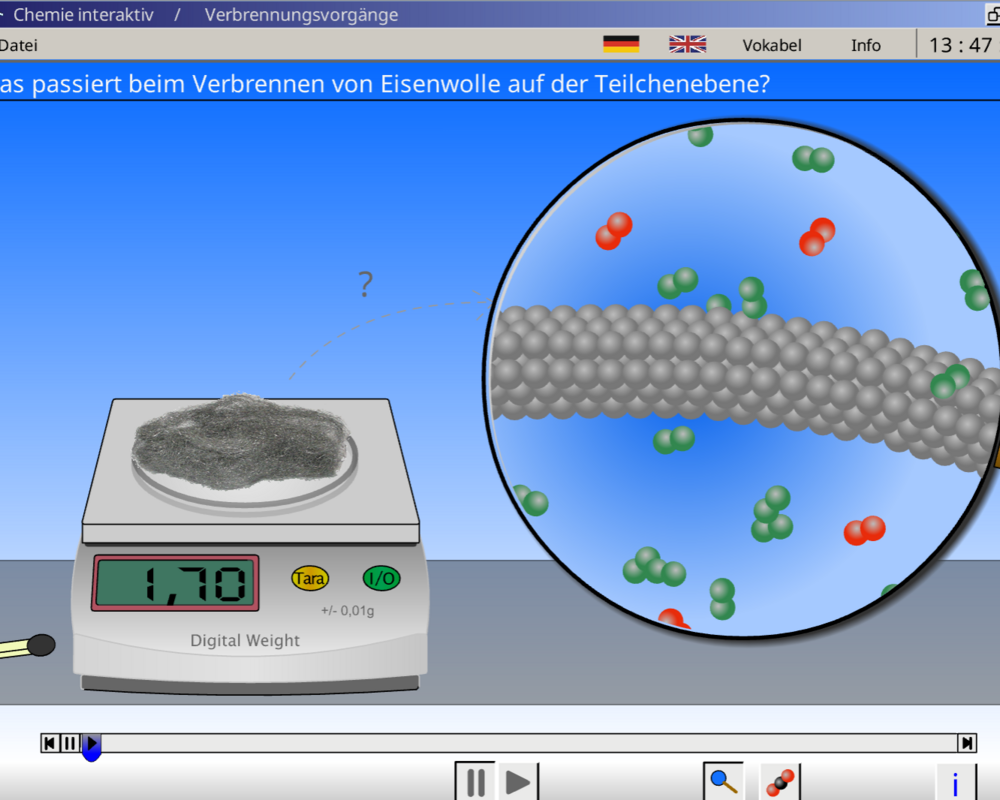Viewport: 1000px width, 800px height.
Task: Play the animation with the large play button
Action: pos(517,781)
